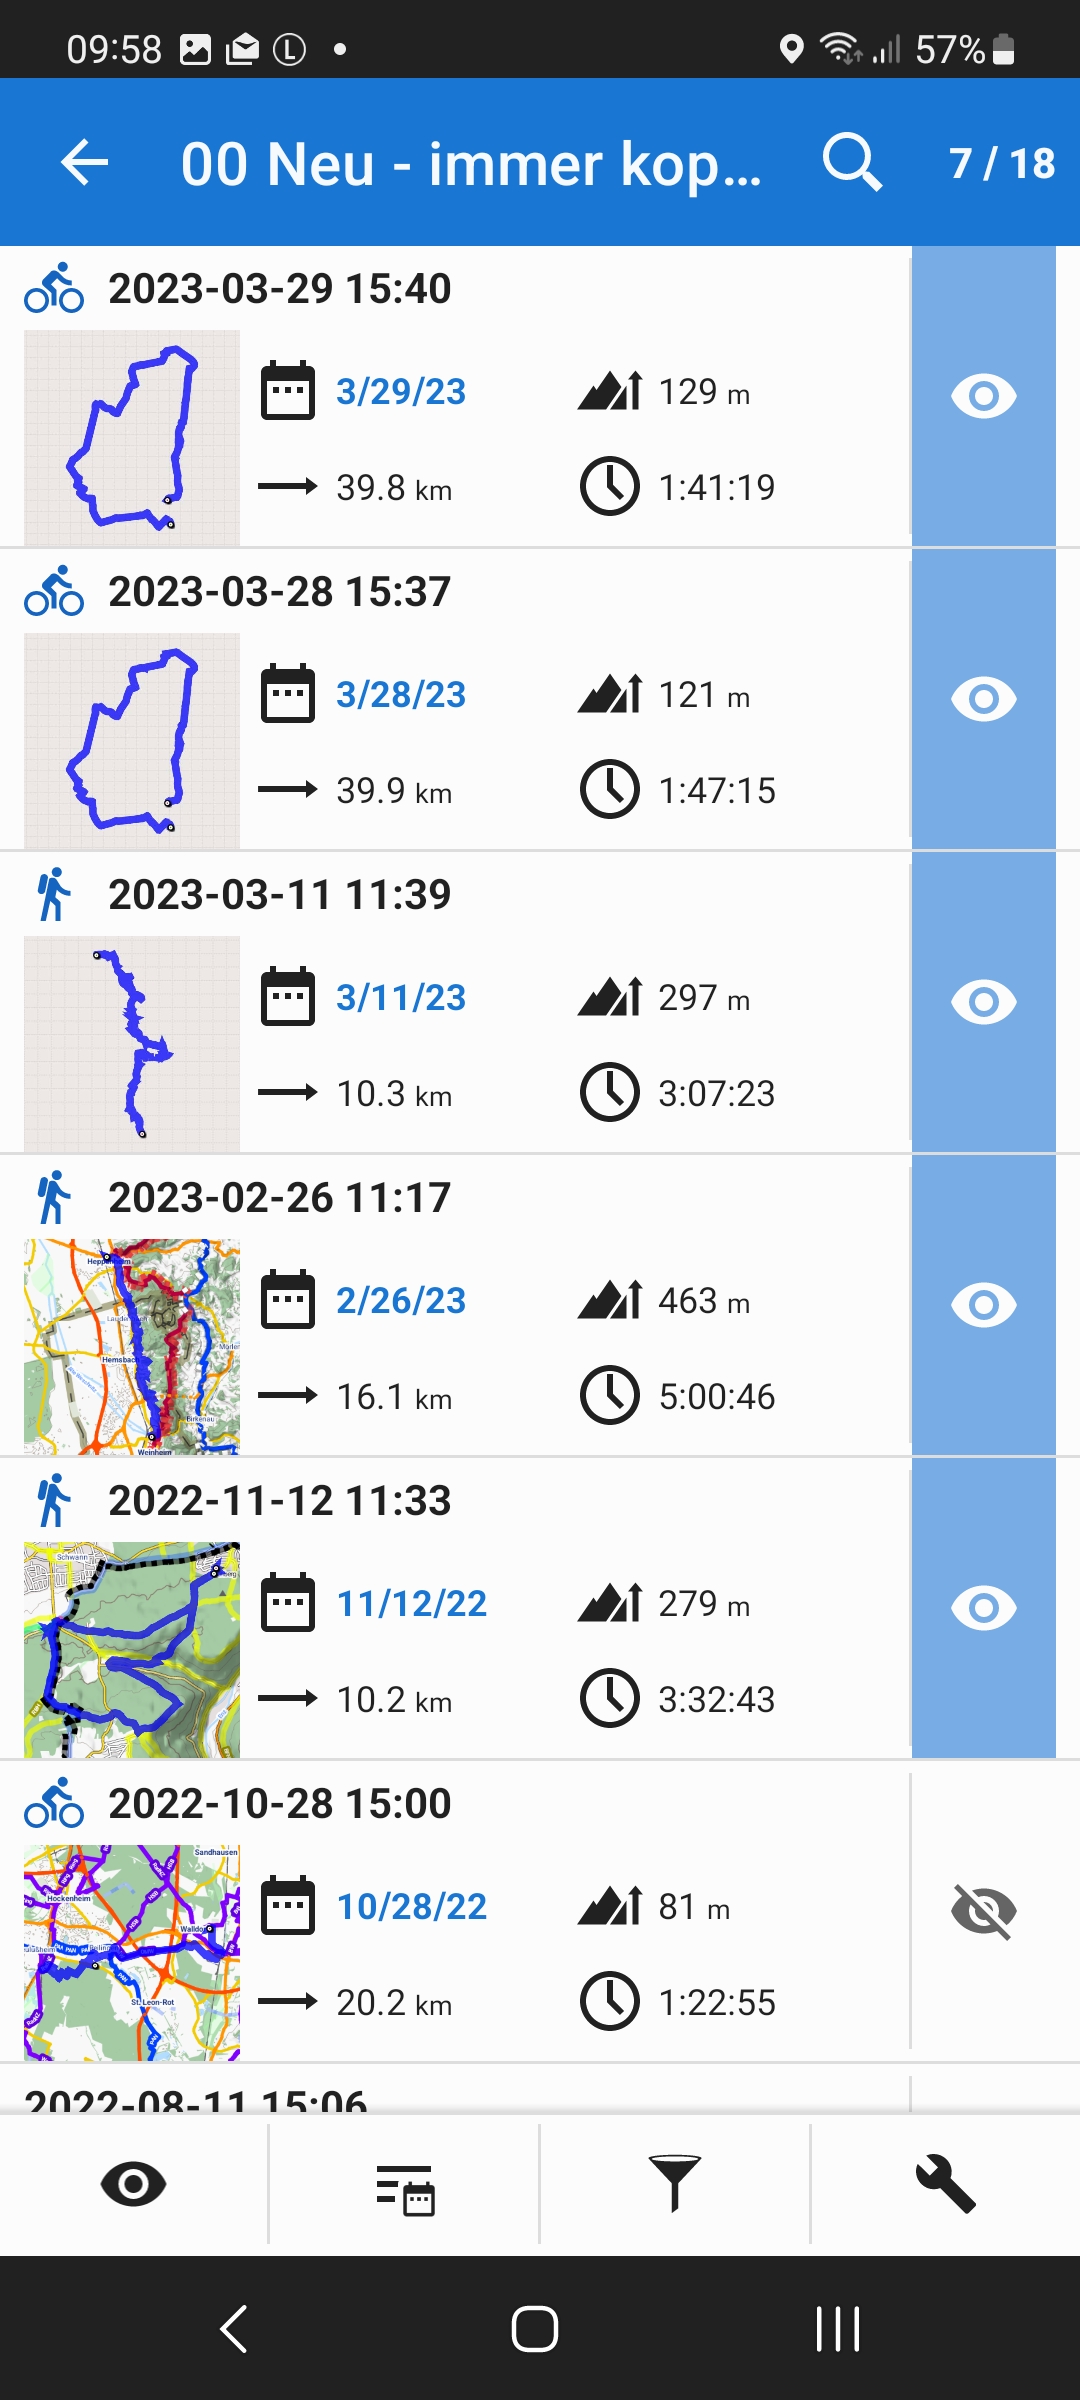Select the 2023-03-11 11:39 track title
The image size is (1080, 2400).
[280, 895]
